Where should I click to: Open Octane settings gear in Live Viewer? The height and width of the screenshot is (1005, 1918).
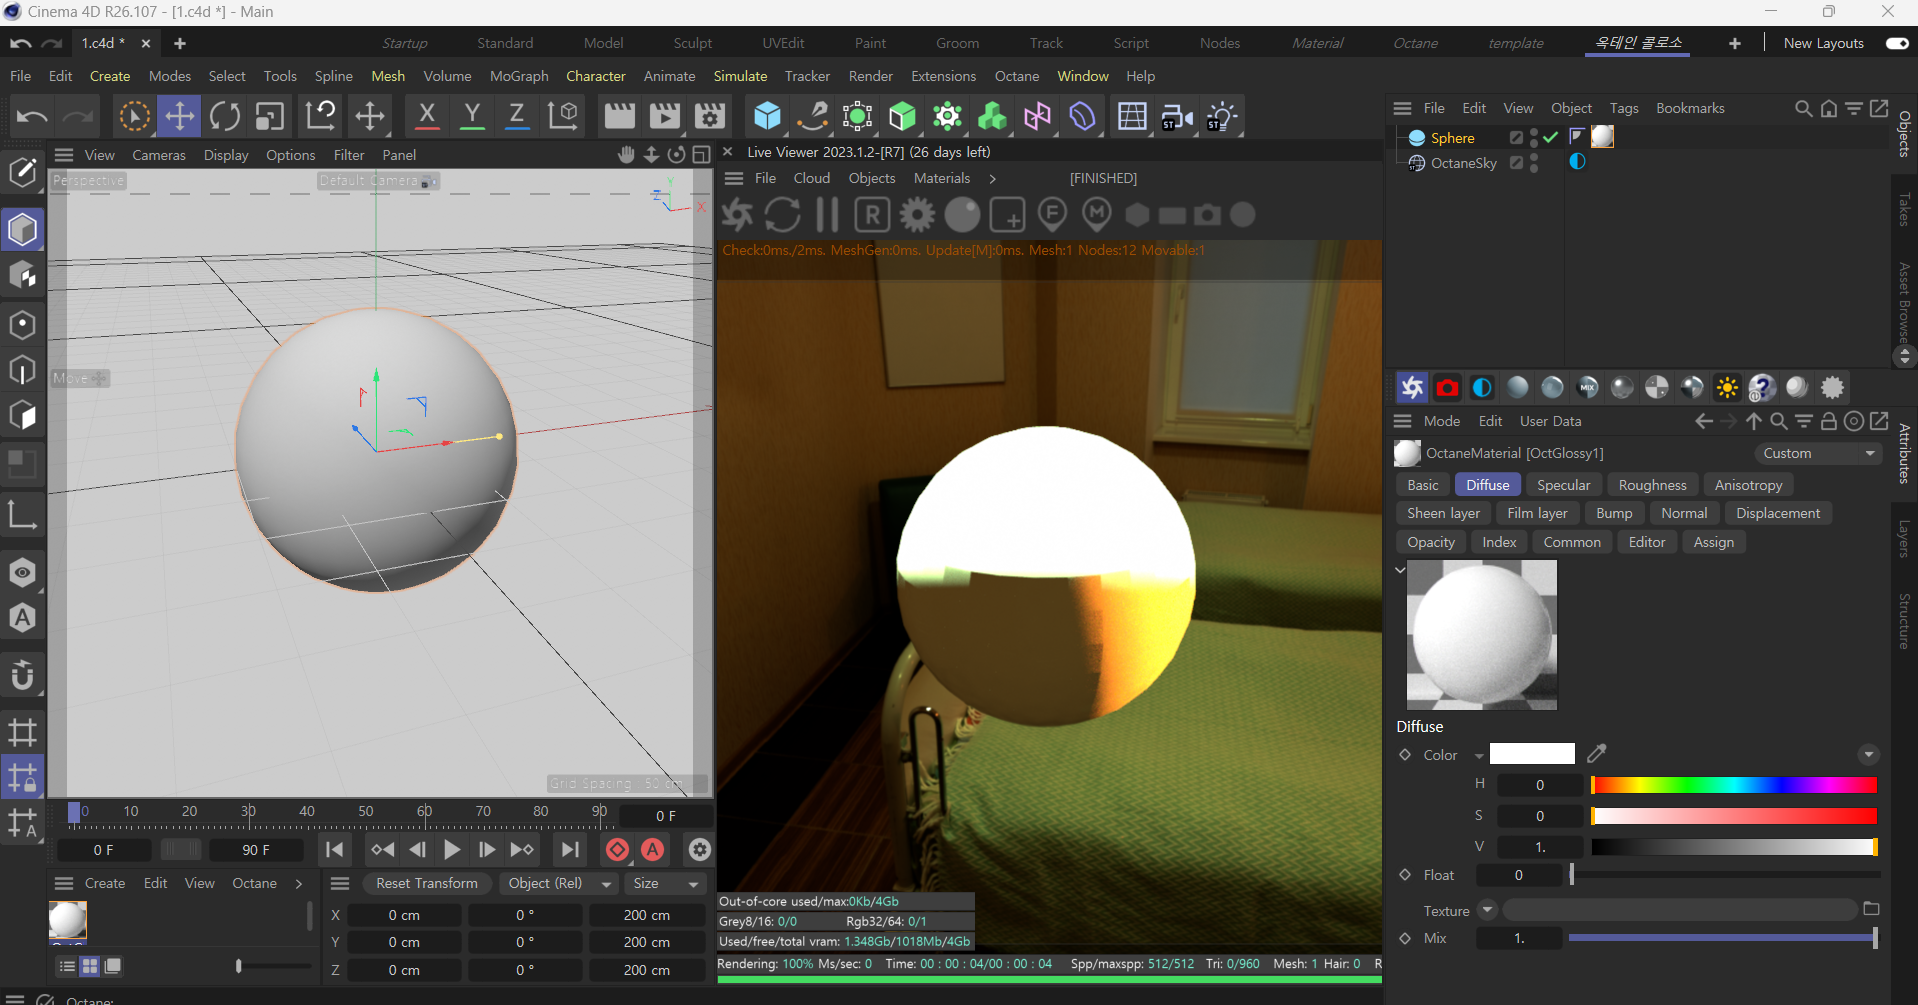click(x=917, y=214)
